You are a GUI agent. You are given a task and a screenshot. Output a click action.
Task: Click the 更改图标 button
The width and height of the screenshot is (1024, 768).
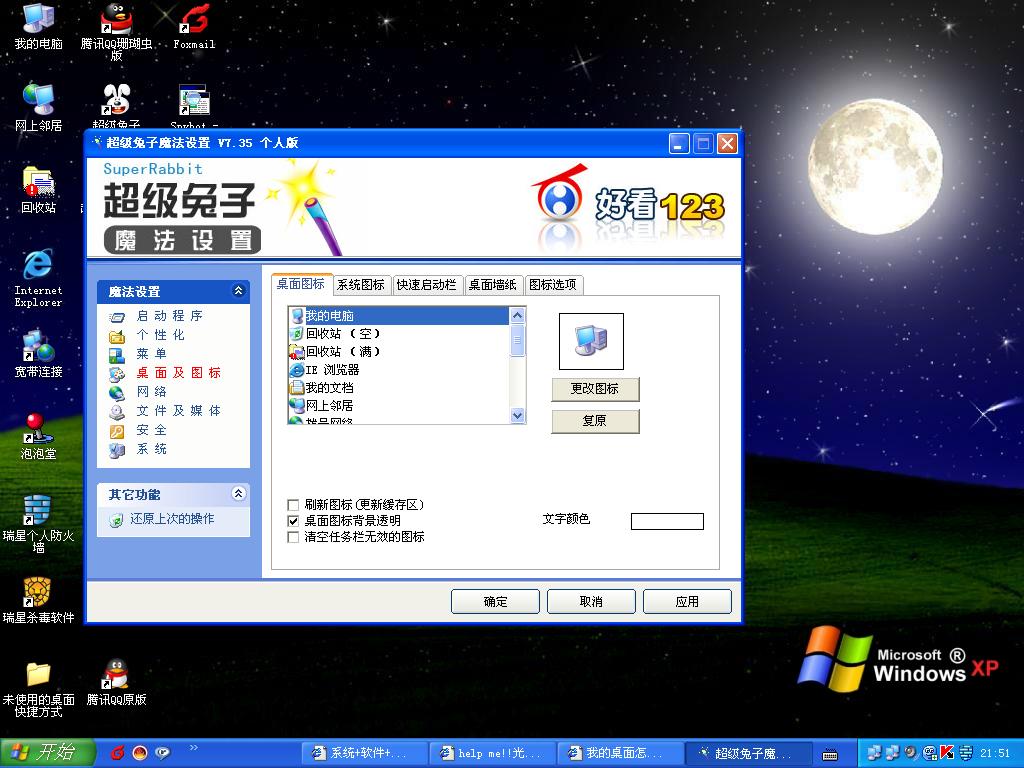coord(595,389)
